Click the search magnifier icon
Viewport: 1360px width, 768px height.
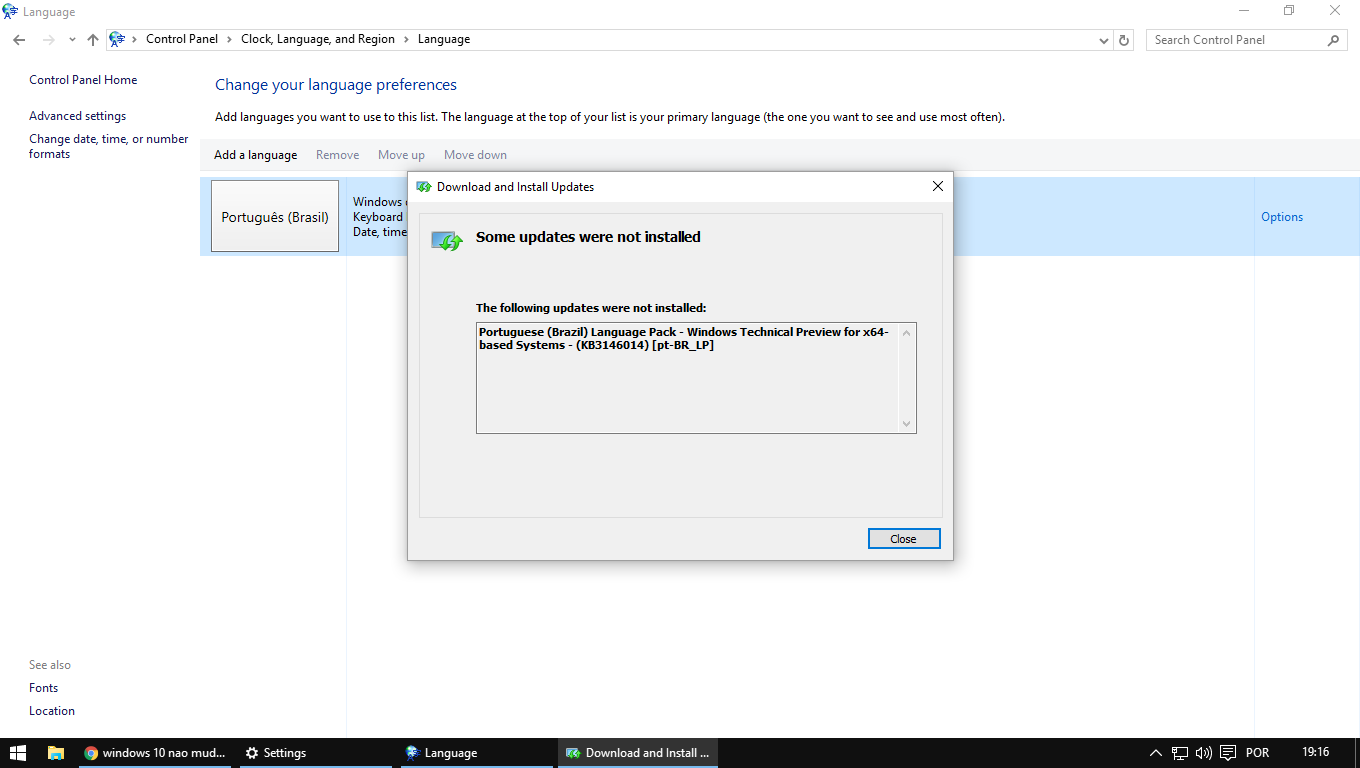pos(1333,40)
